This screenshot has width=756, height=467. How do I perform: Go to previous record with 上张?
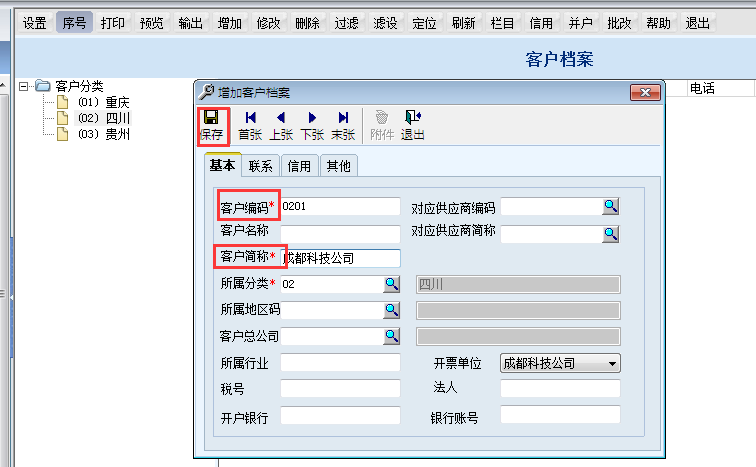tap(281, 126)
